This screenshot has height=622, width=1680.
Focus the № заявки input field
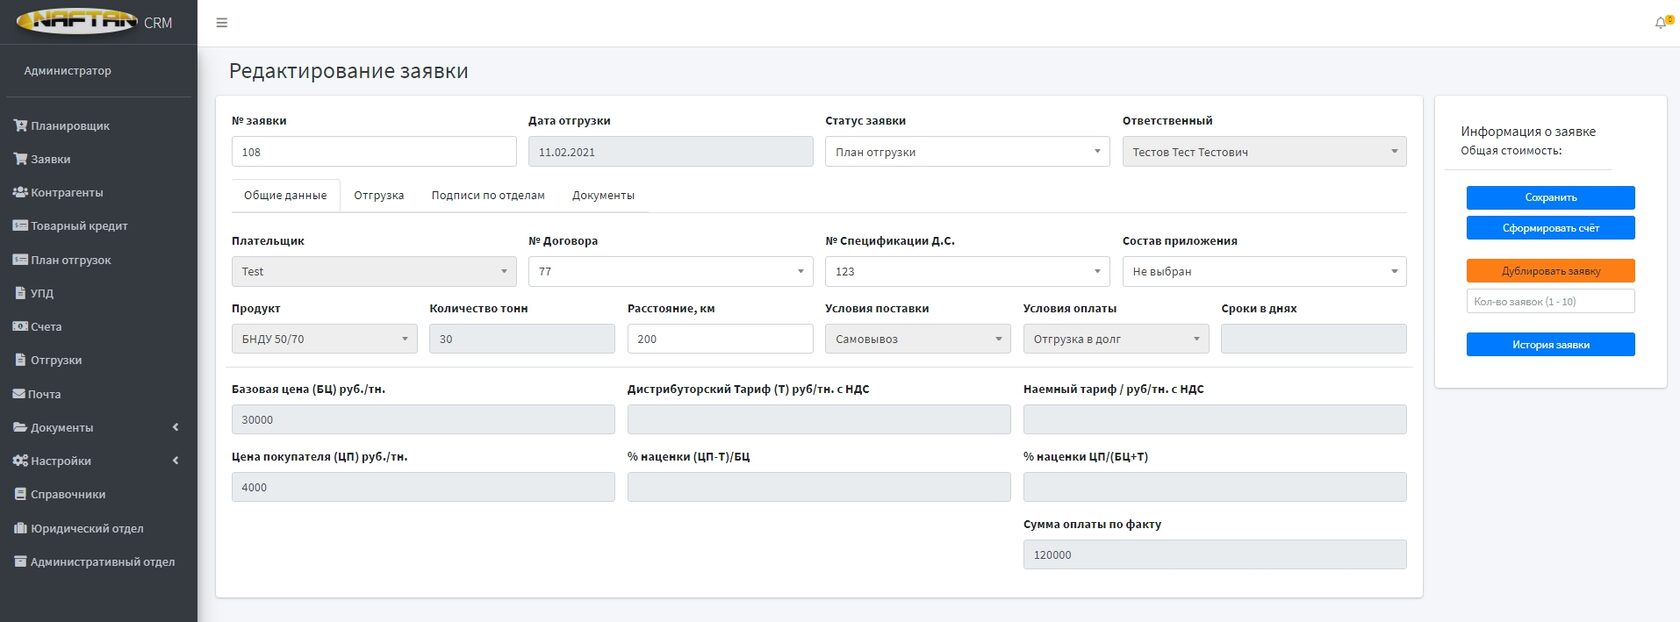tap(374, 152)
